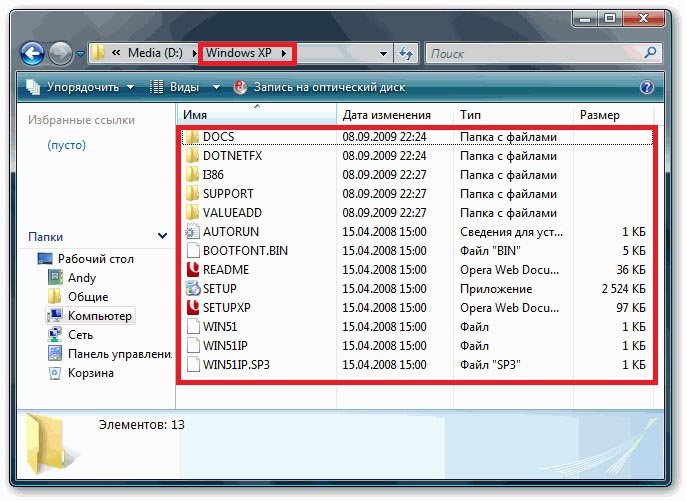686x501 pixels.
Task: Select the I386 folder icon
Action: pos(192,175)
